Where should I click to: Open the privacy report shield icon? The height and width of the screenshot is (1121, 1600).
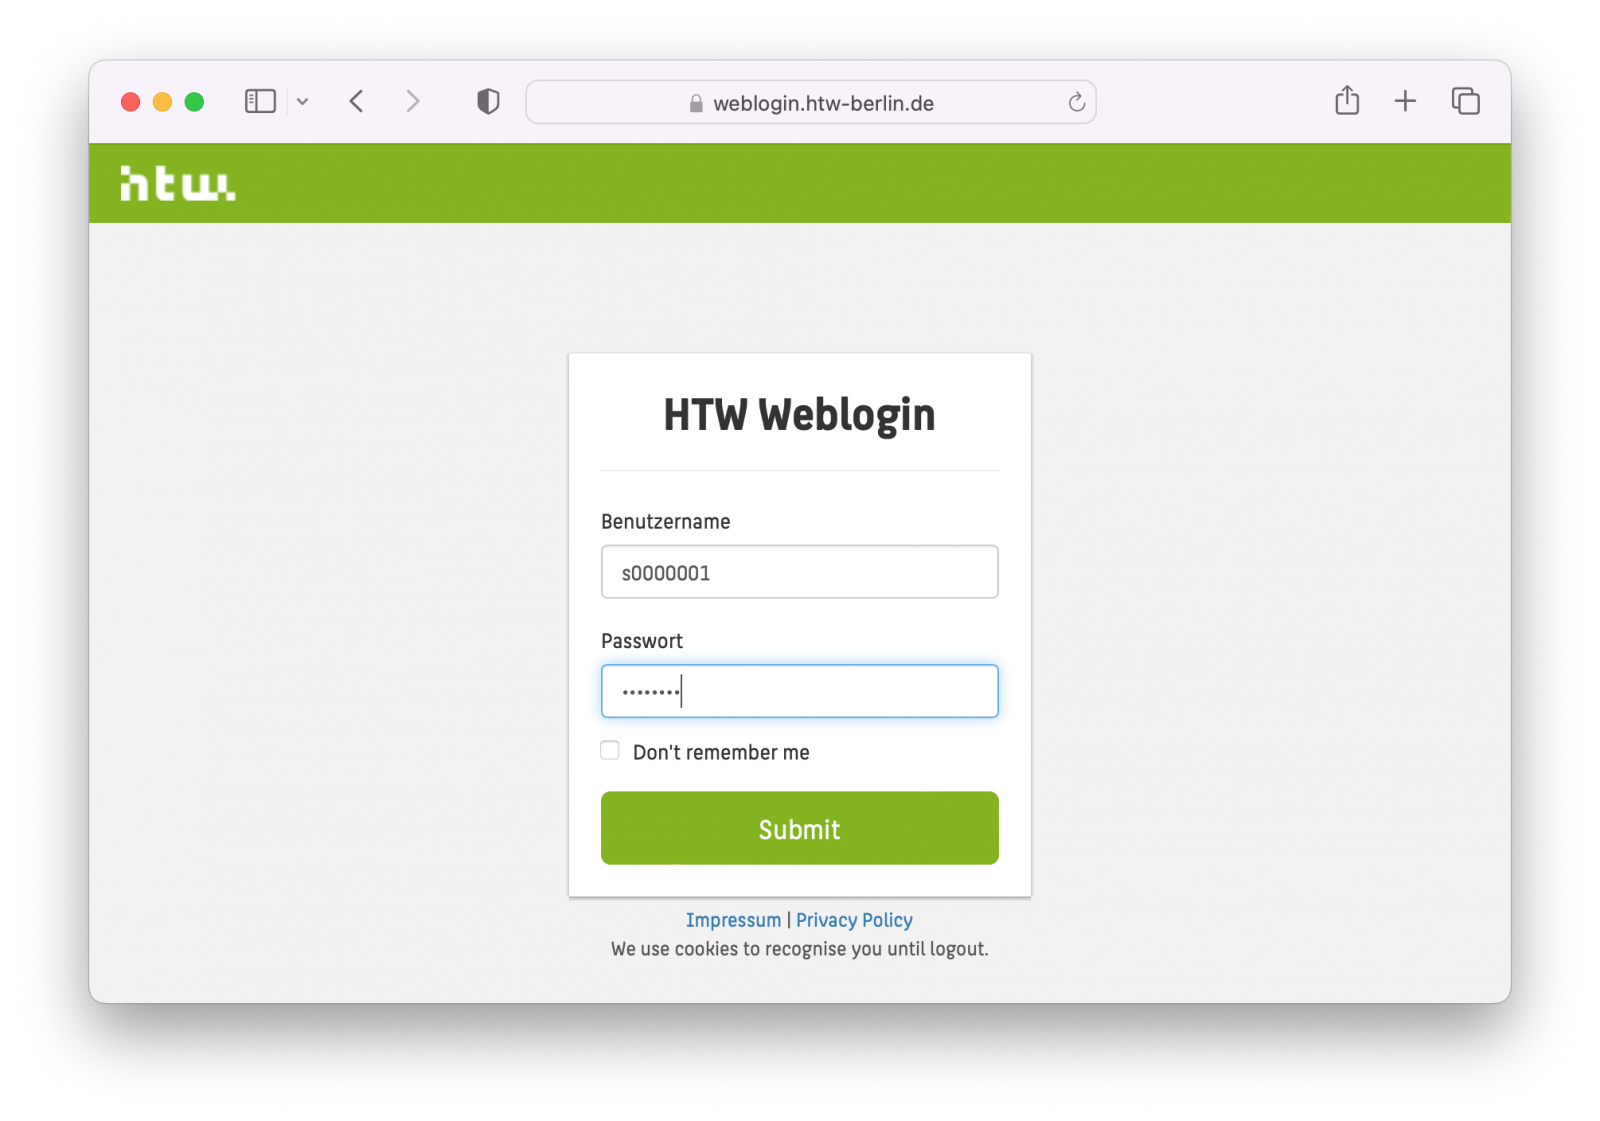[x=488, y=101]
